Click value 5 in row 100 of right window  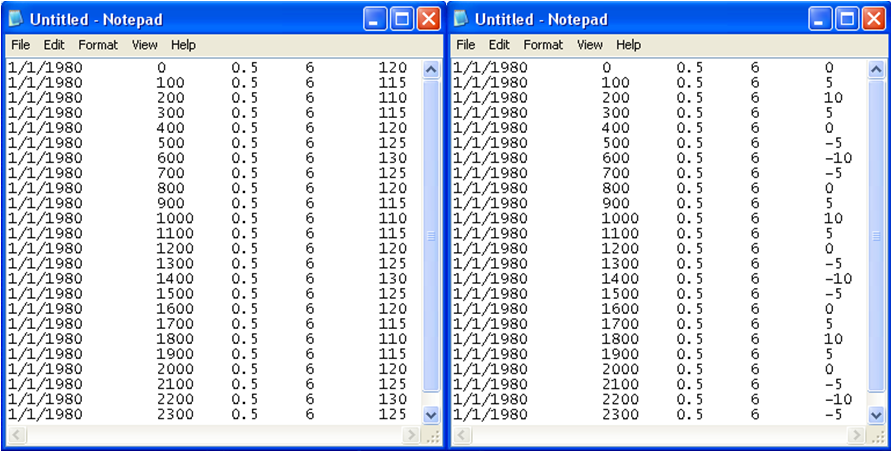click(x=829, y=83)
